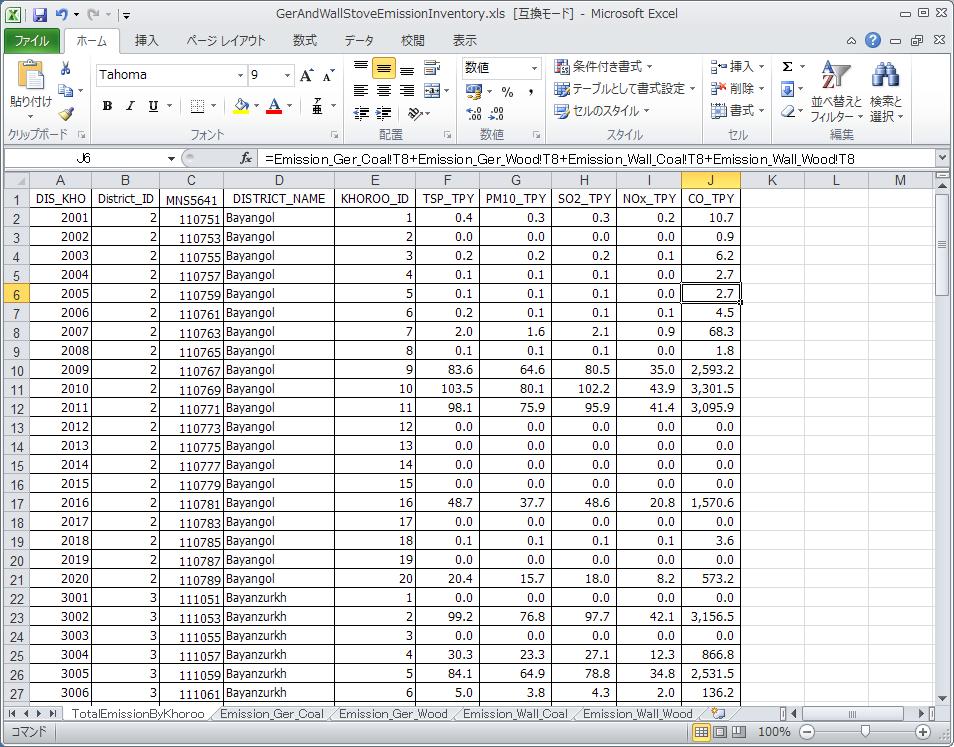Click the Decrease Indent icon
Screen dimensions: 954x747
click(x=361, y=113)
